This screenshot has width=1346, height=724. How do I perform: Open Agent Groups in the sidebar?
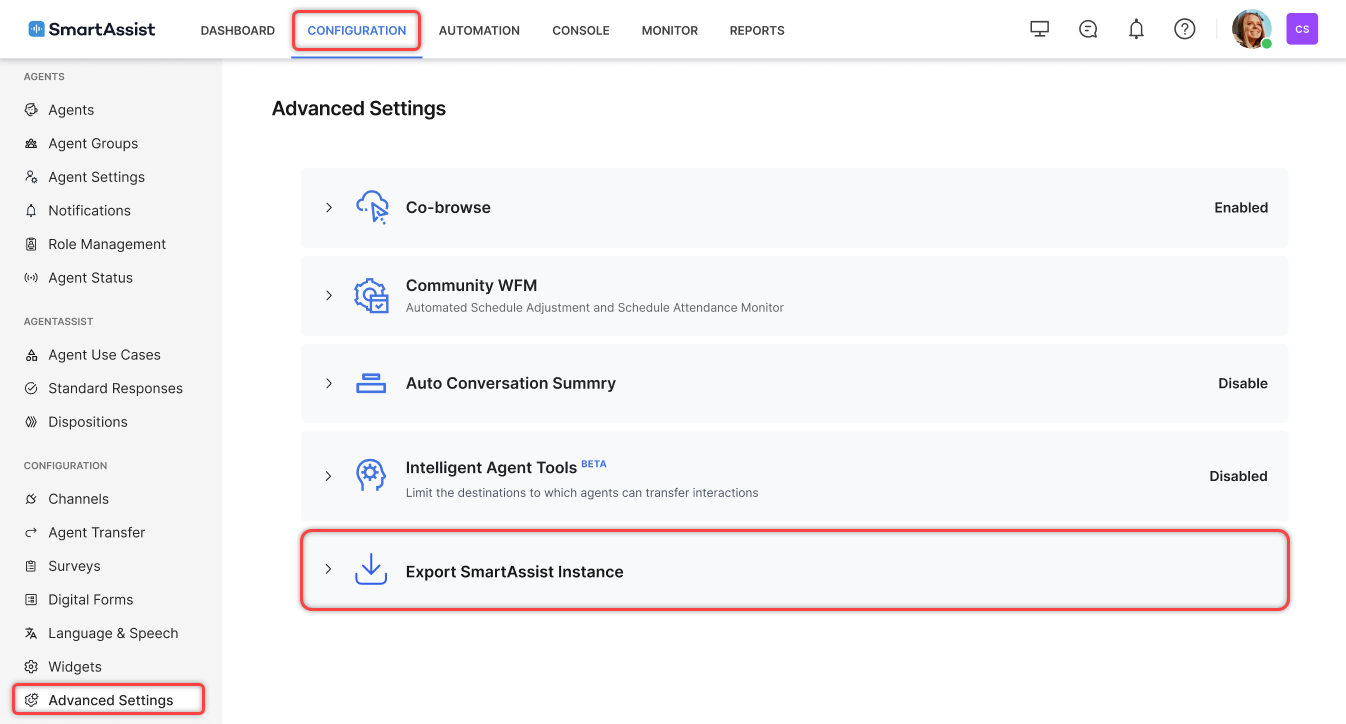click(x=93, y=144)
